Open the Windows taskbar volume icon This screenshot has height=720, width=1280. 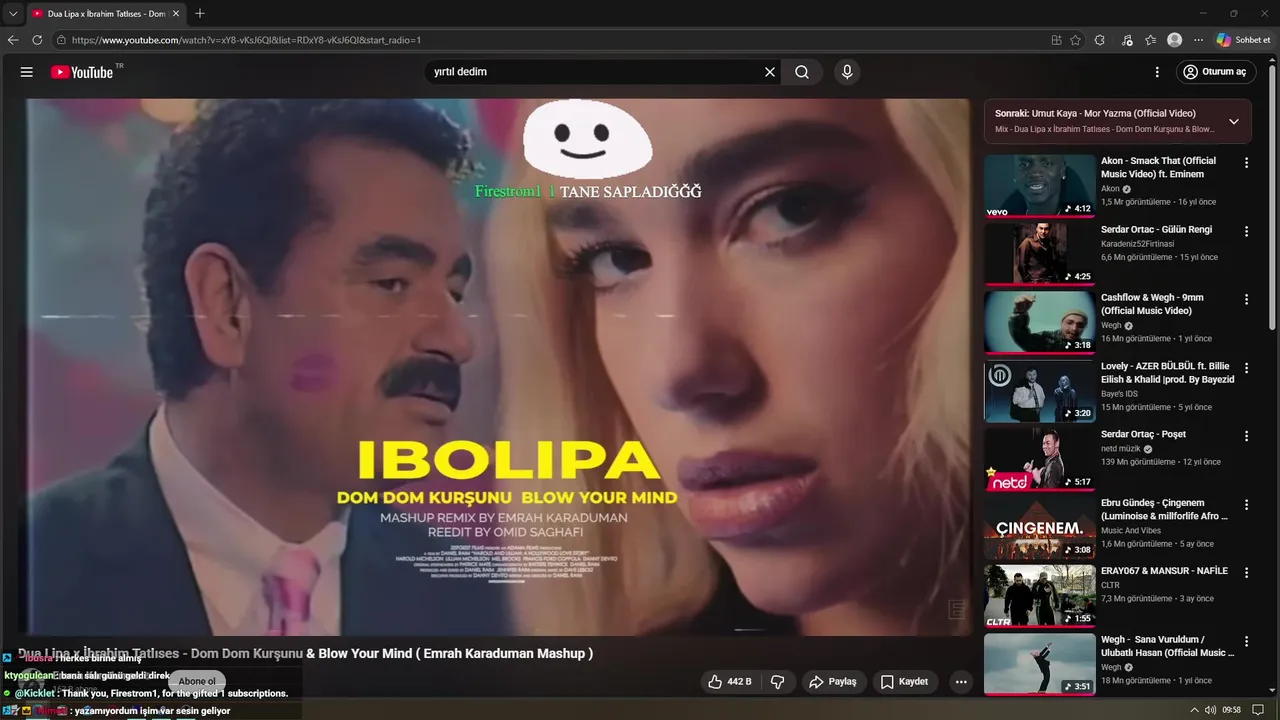(1211, 710)
